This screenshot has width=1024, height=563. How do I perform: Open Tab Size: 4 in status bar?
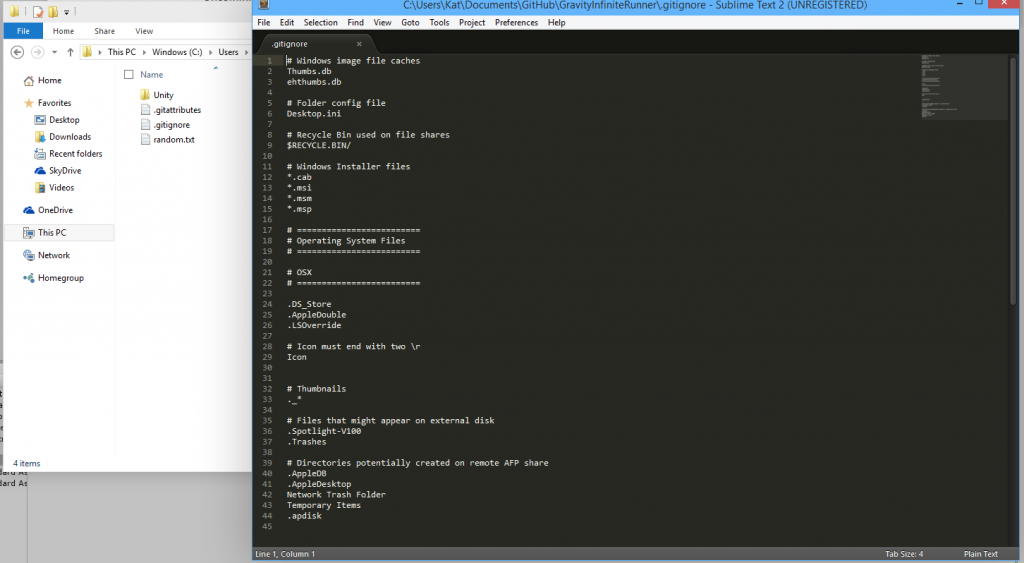(904, 554)
